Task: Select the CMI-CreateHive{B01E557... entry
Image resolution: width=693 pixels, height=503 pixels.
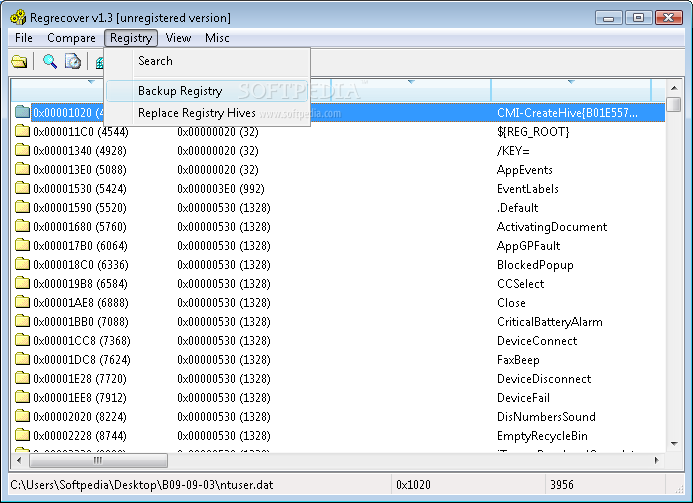Action: pos(567,113)
